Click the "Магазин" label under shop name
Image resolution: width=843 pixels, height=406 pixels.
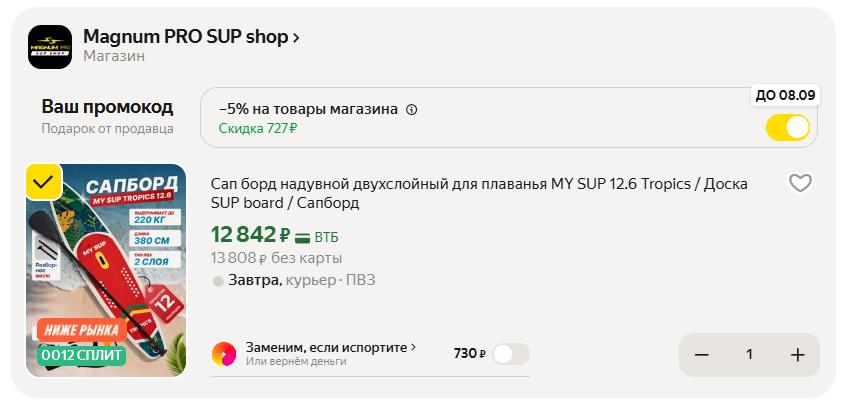[114, 56]
